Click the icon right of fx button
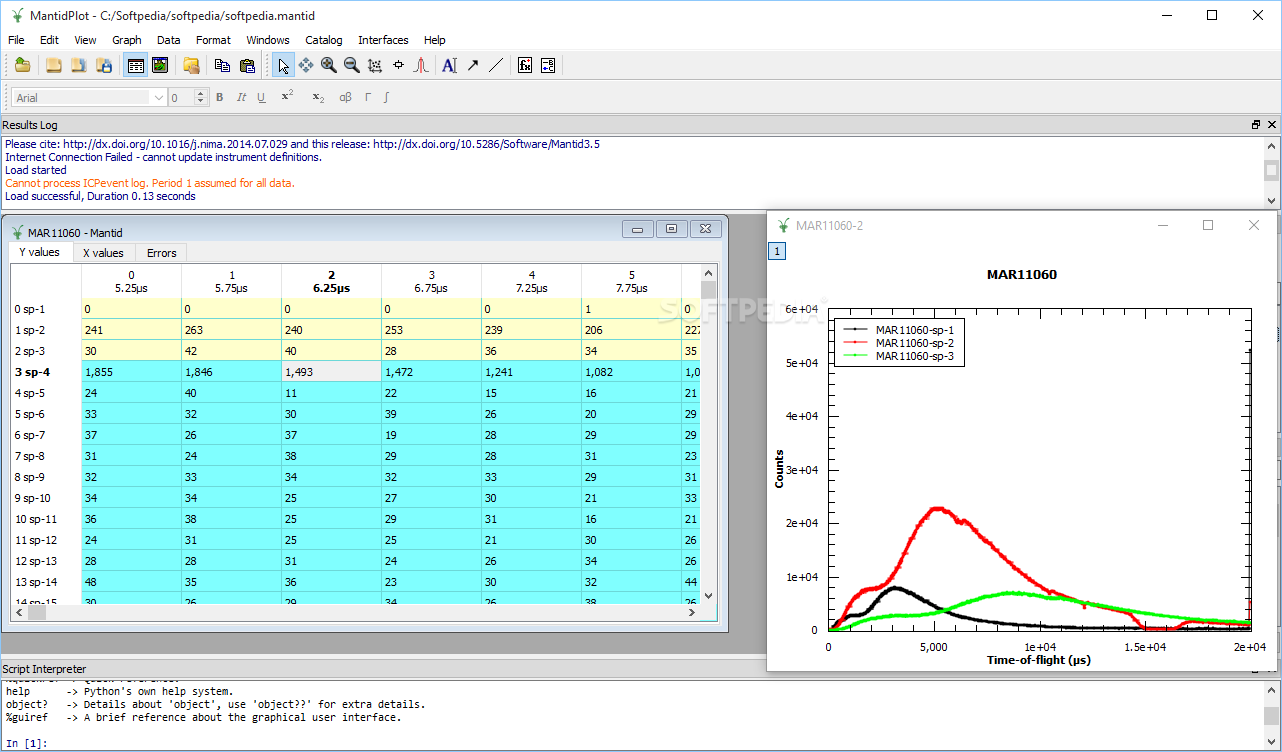This screenshot has height=752, width=1282. point(548,65)
